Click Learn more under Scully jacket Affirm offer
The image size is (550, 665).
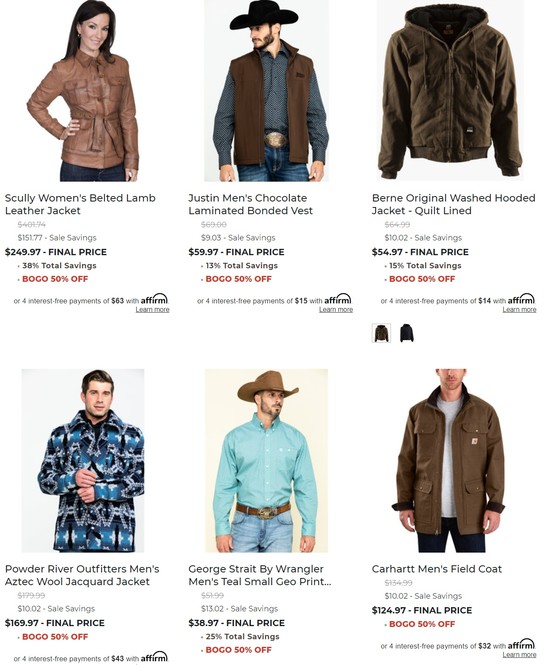tap(152, 310)
